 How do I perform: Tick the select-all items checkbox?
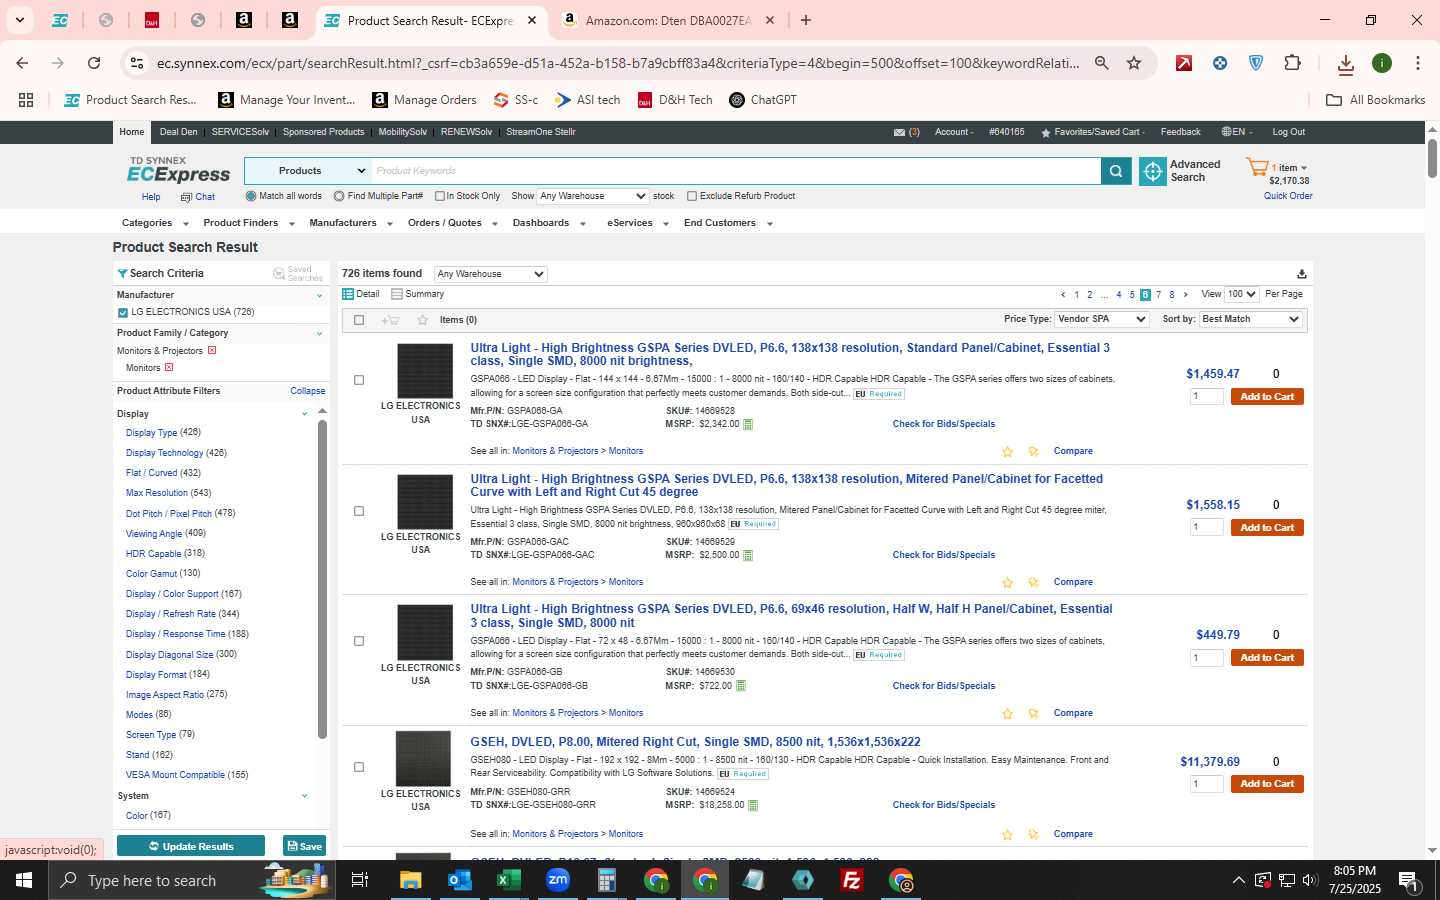coord(359,320)
